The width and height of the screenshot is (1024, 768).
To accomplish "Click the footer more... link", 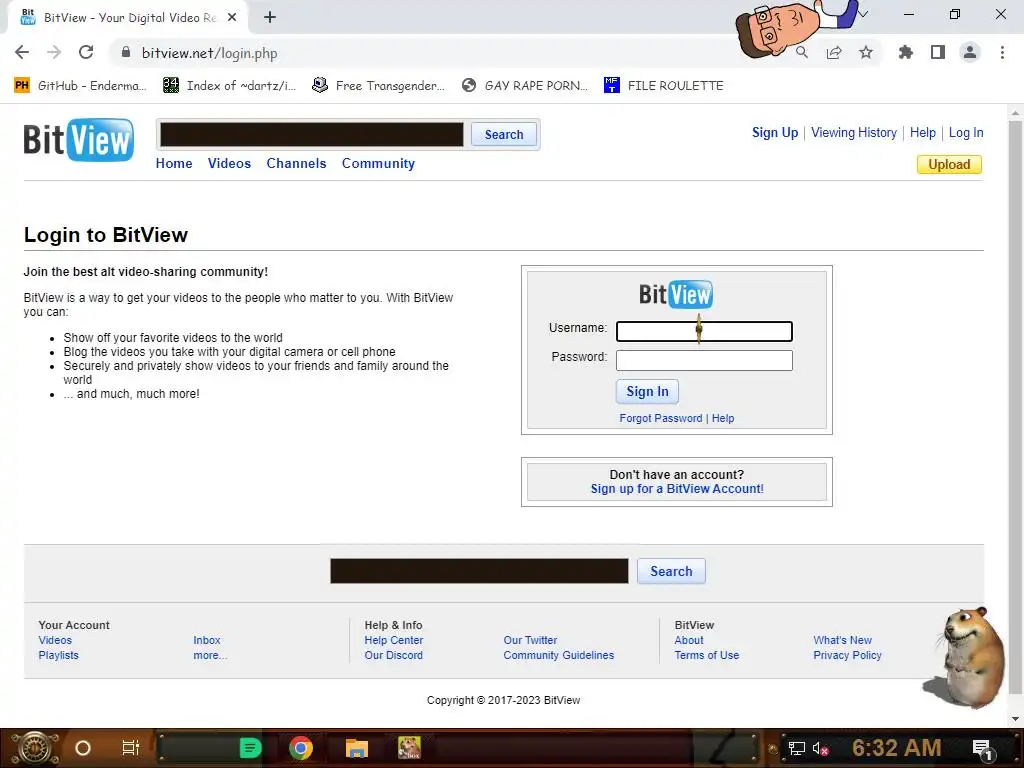I will tap(210, 655).
